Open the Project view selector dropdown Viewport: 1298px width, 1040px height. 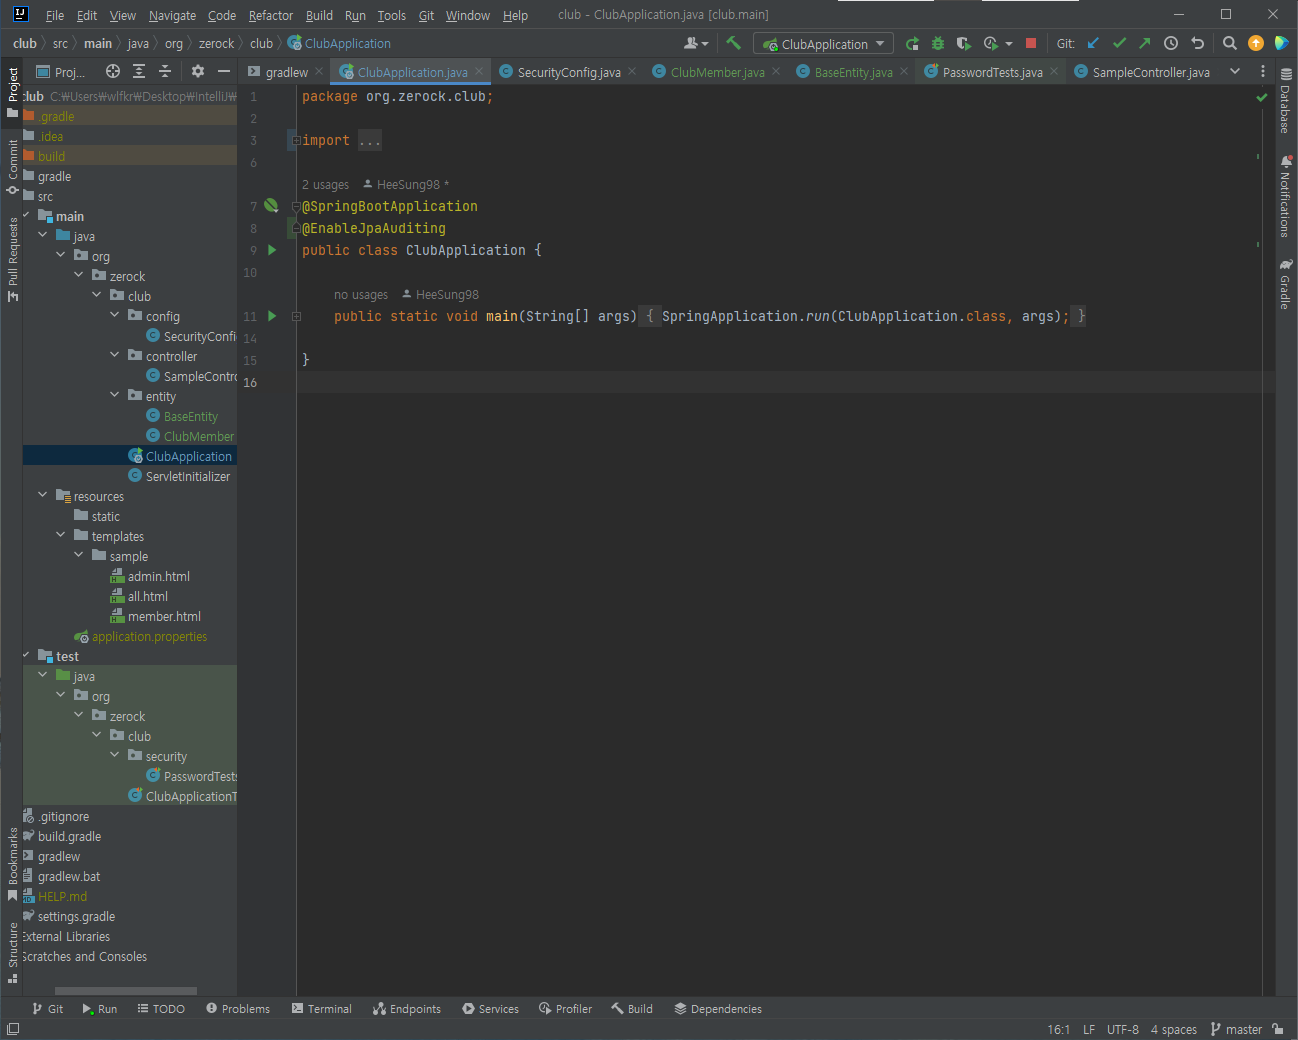(x=60, y=71)
